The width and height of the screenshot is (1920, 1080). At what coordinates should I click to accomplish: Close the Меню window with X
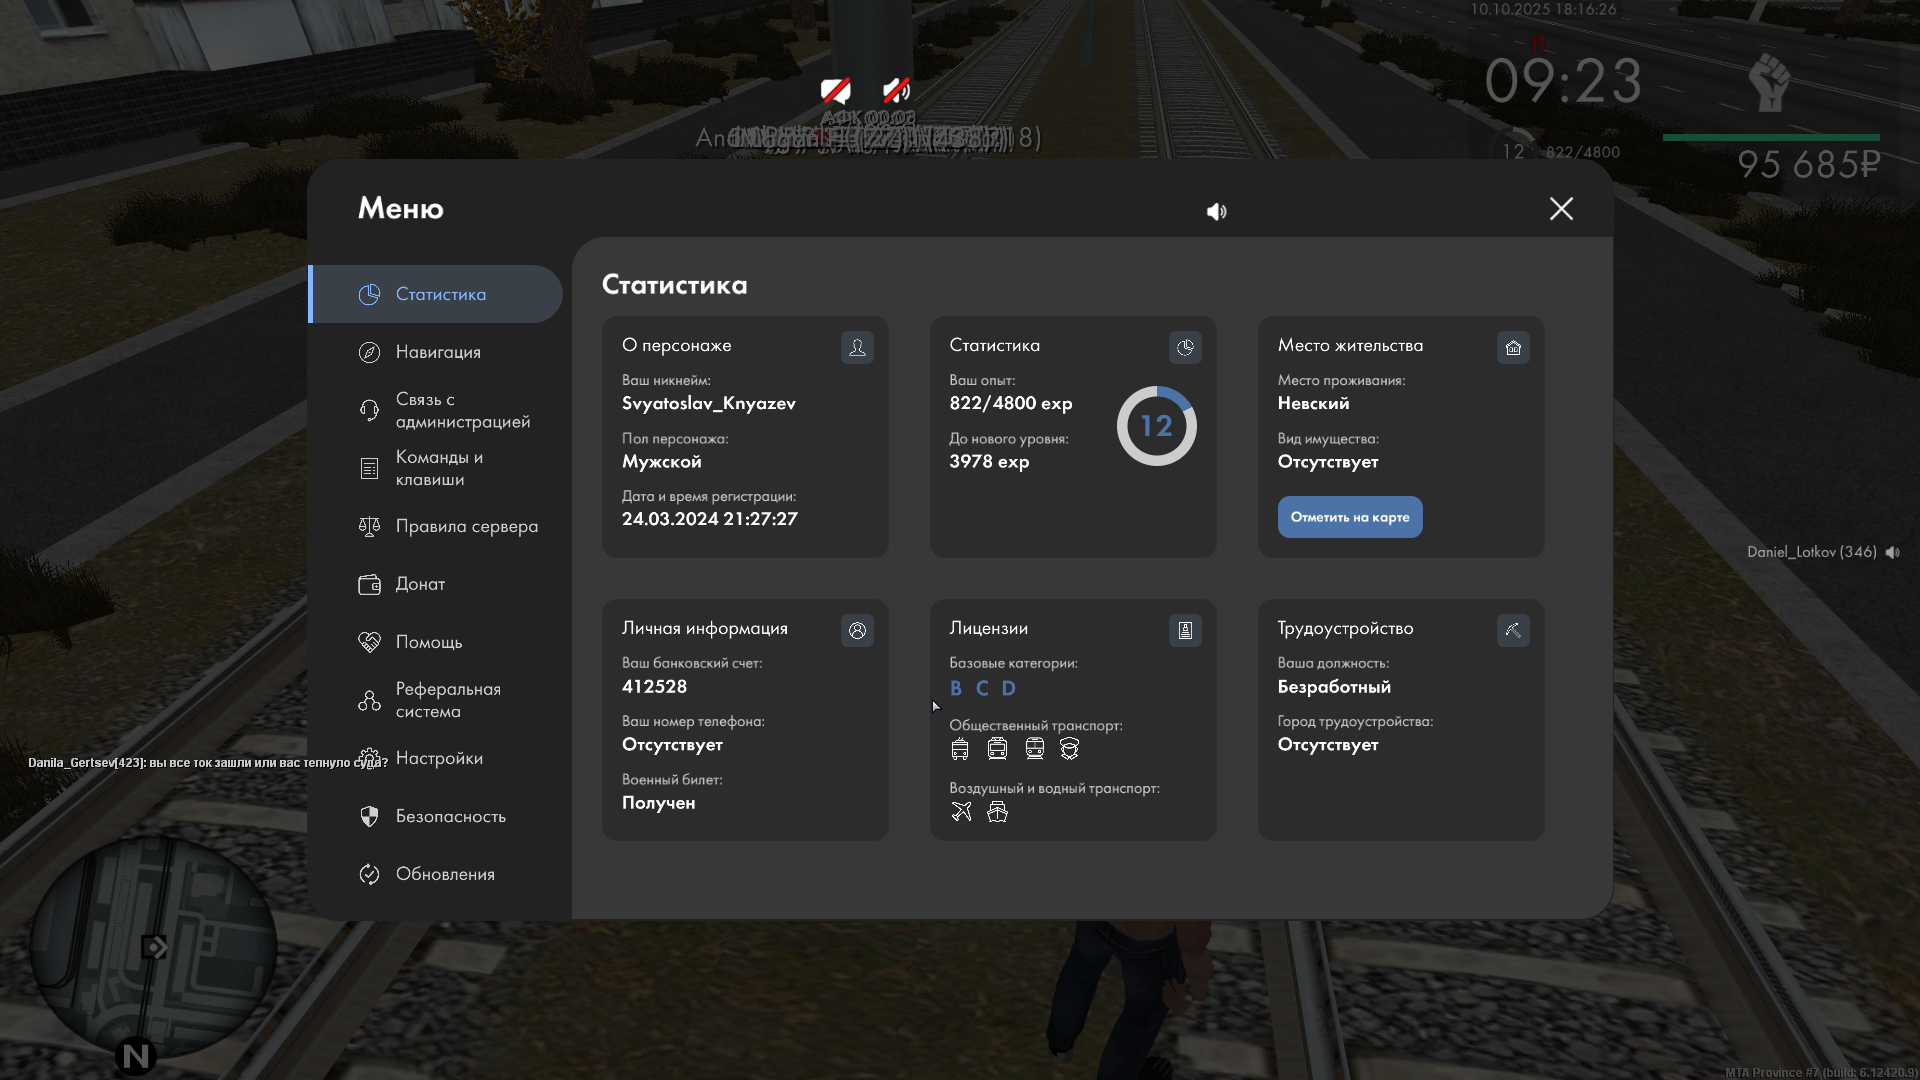pyautogui.click(x=1561, y=208)
